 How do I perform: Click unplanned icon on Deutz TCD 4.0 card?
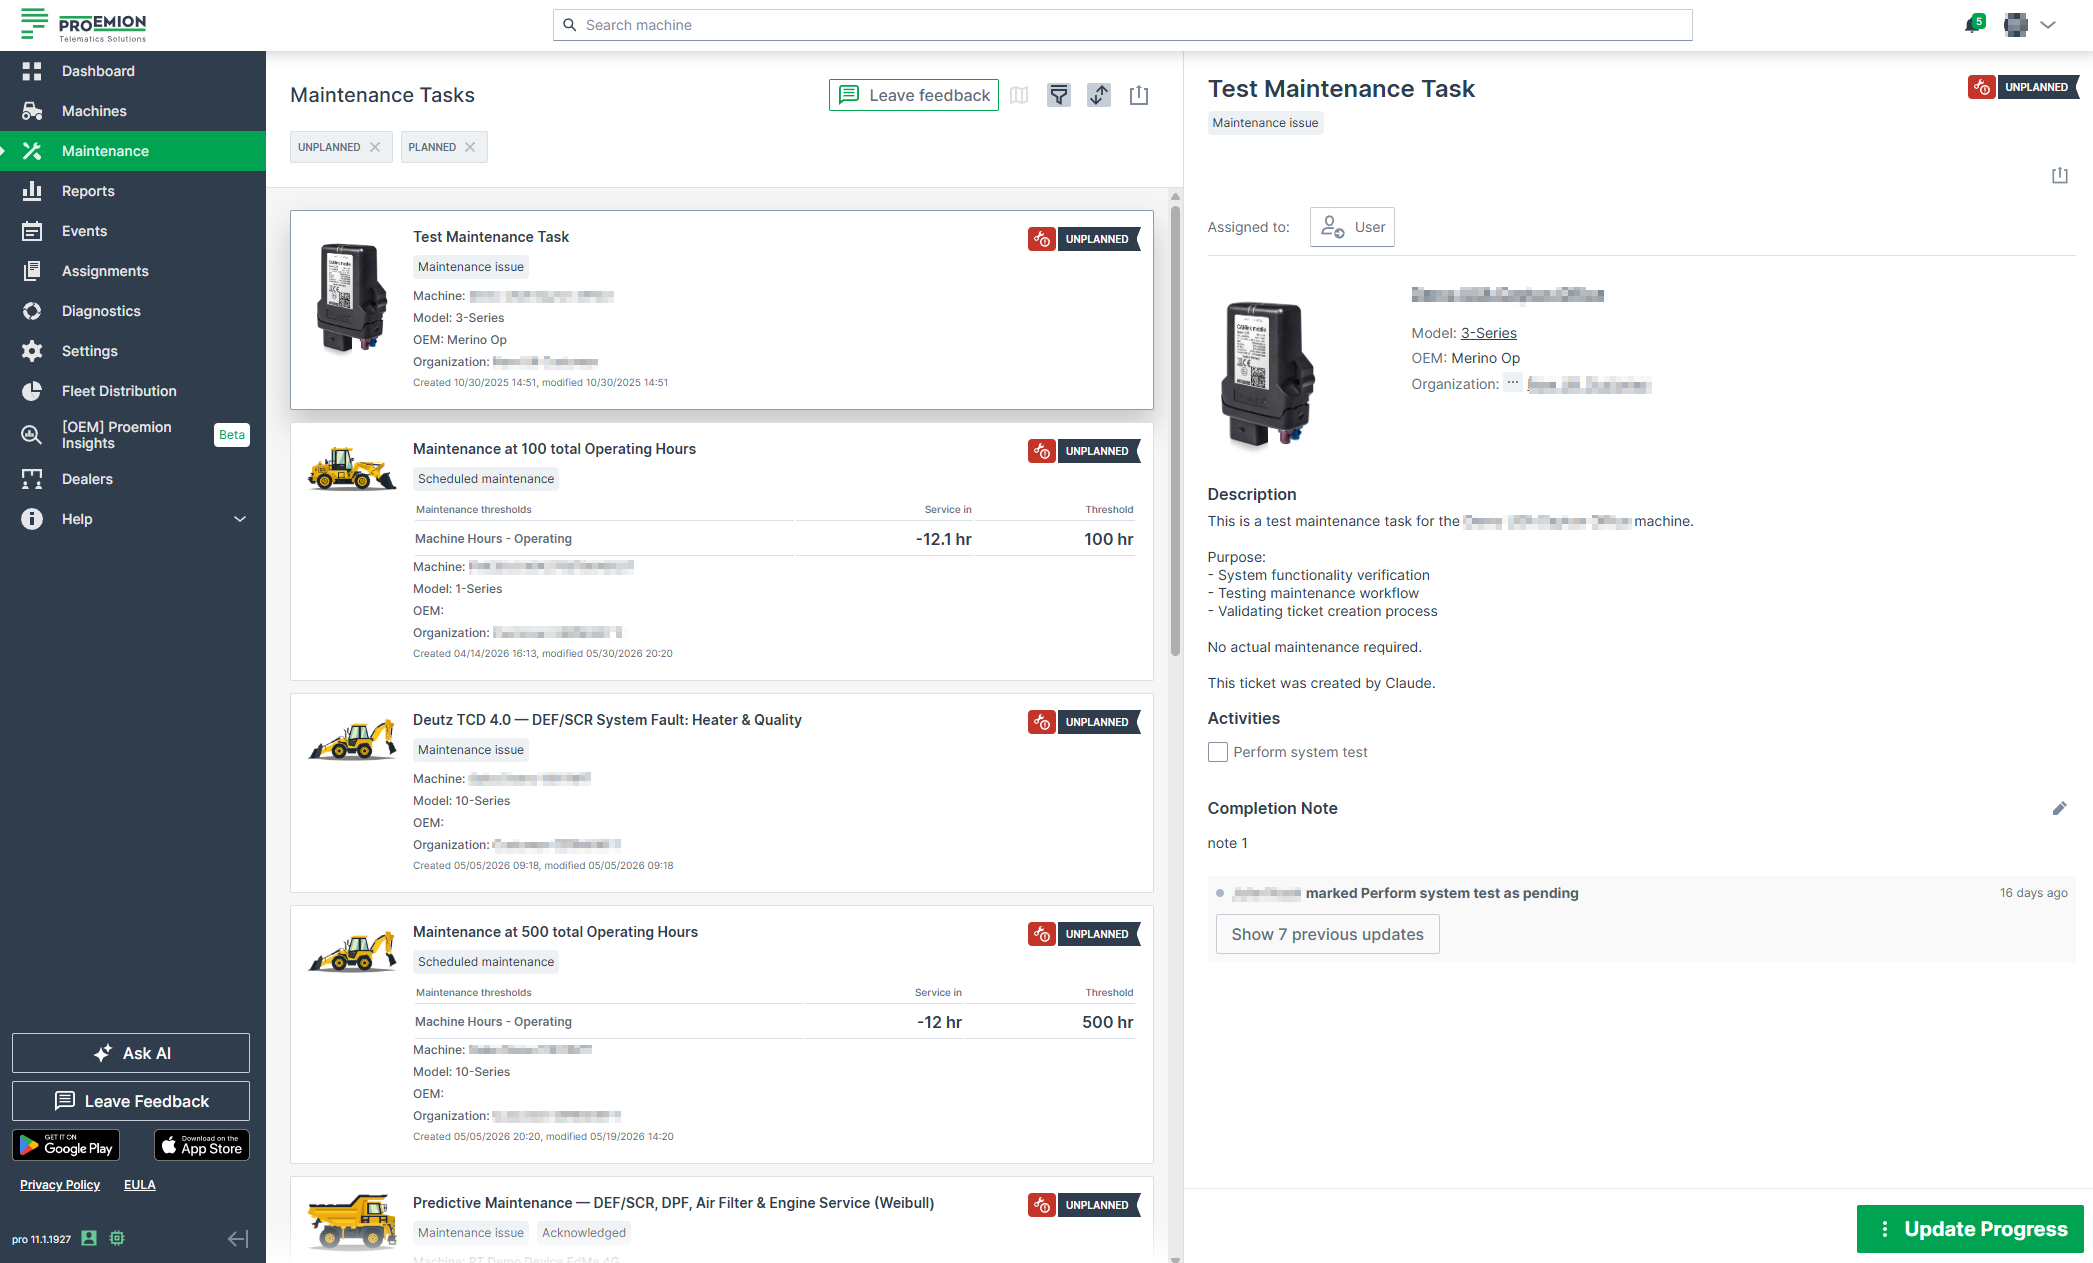[x=1041, y=722]
